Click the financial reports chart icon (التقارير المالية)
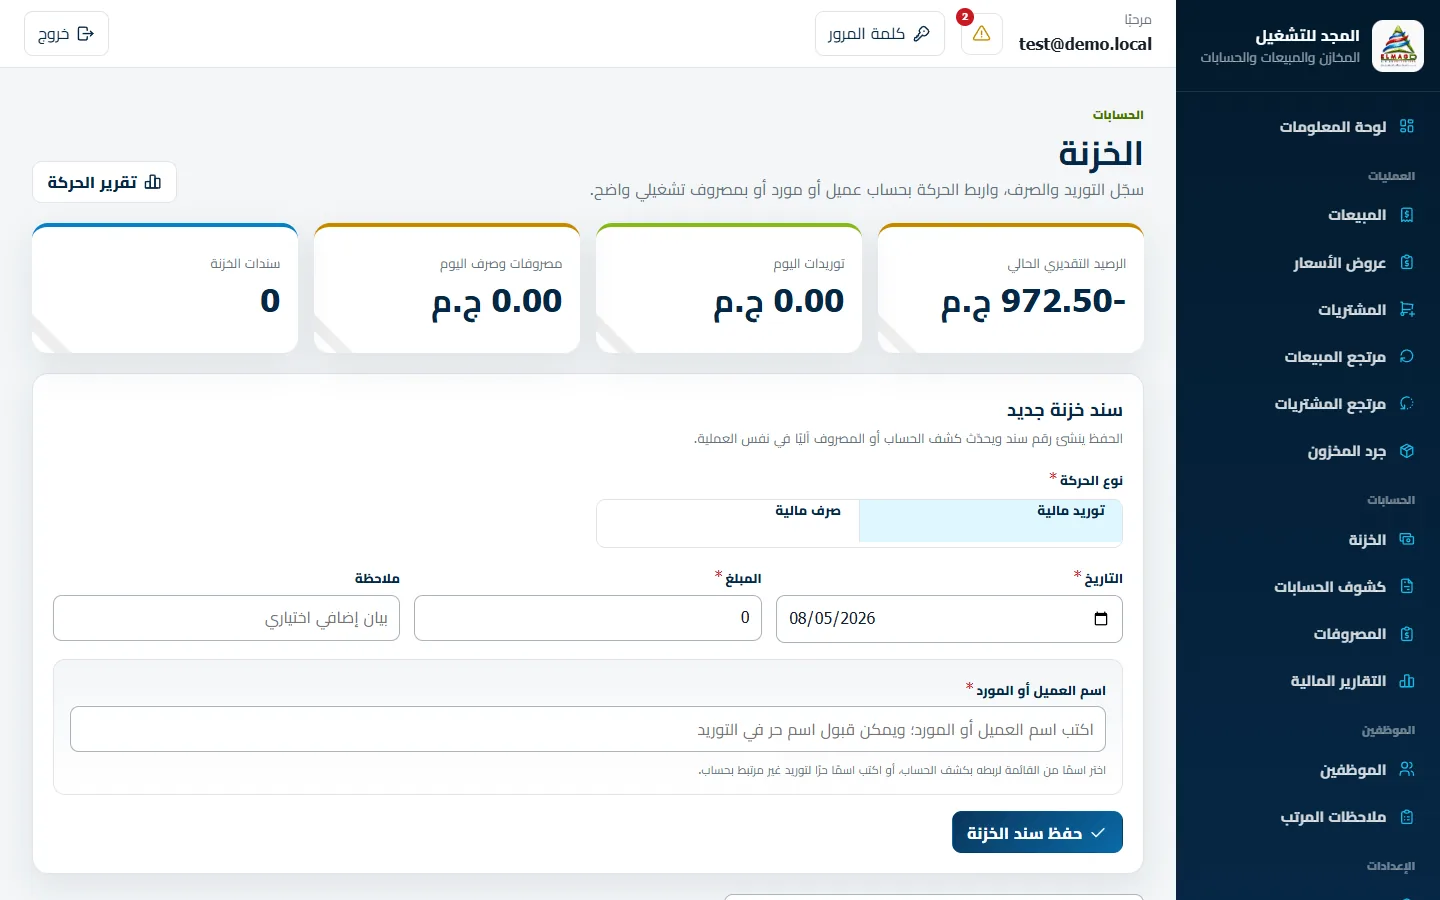Screen dimensions: 1440x900 click(x=1407, y=681)
